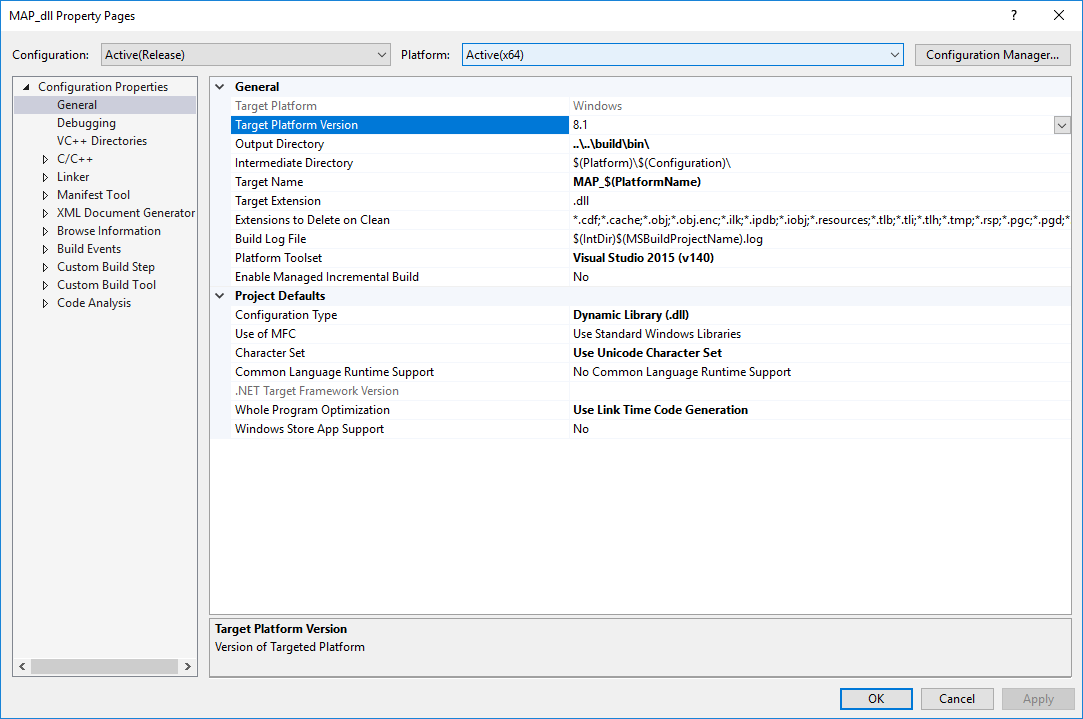The height and width of the screenshot is (719, 1083).
Task: Open the Code Analysis settings page
Action: point(93,302)
